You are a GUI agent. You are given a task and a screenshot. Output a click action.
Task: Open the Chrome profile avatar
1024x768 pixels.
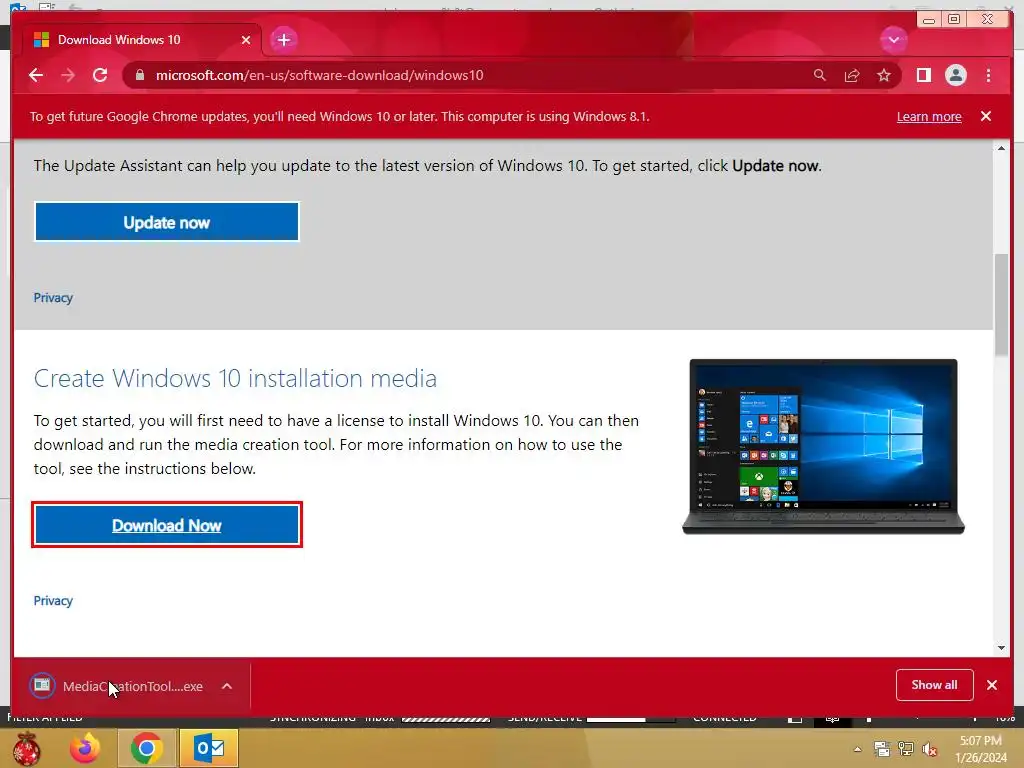(955, 75)
